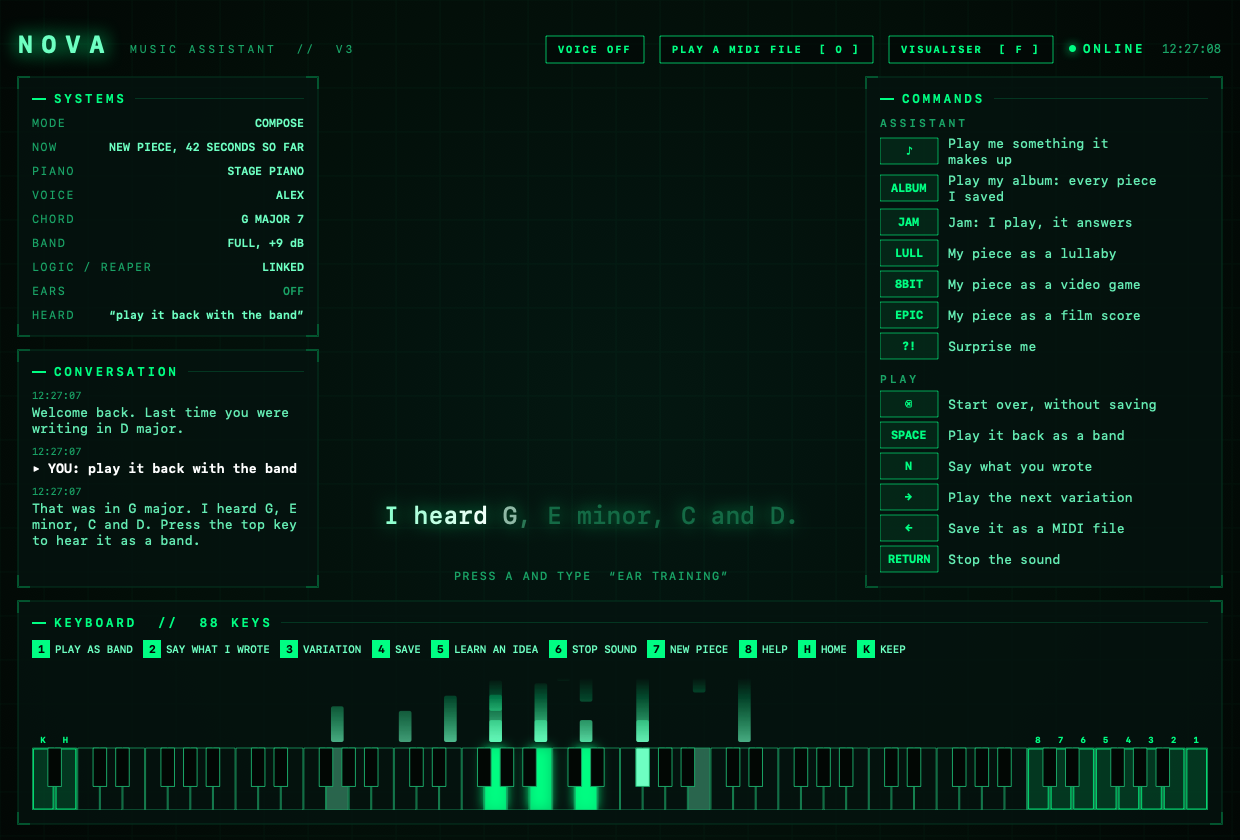Select the '7 New Piece' legend item
This screenshot has width=1240, height=840.
[x=688, y=649]
